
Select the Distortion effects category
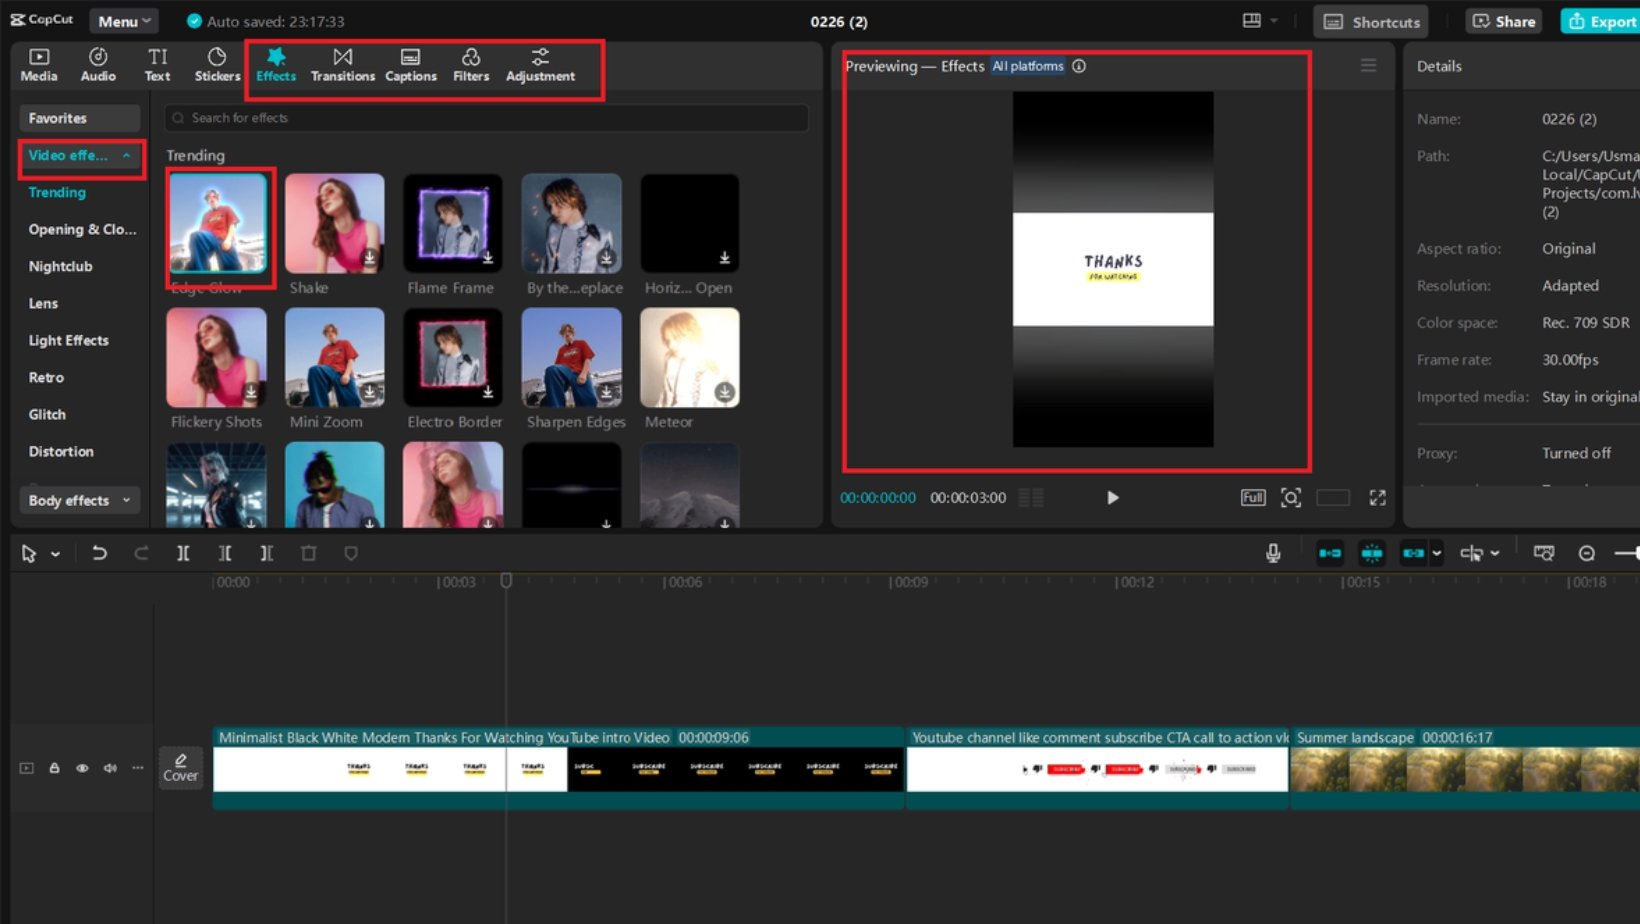(61, 451)
